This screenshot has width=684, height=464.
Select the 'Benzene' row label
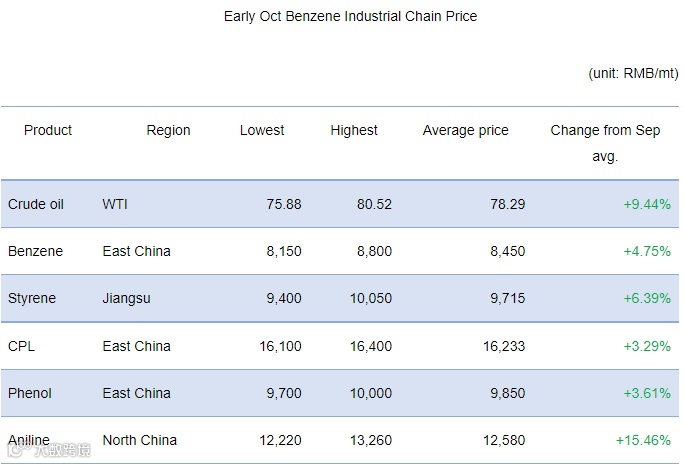[x=35, y=251]
